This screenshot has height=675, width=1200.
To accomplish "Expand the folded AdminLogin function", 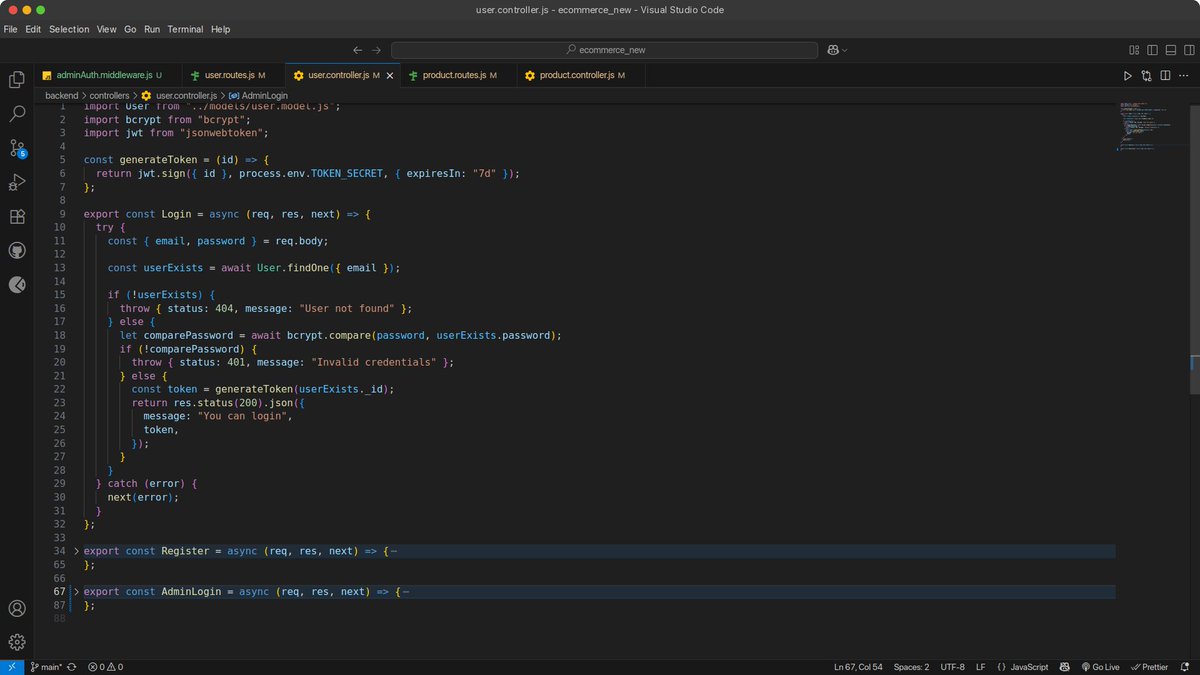I will 76,592.
